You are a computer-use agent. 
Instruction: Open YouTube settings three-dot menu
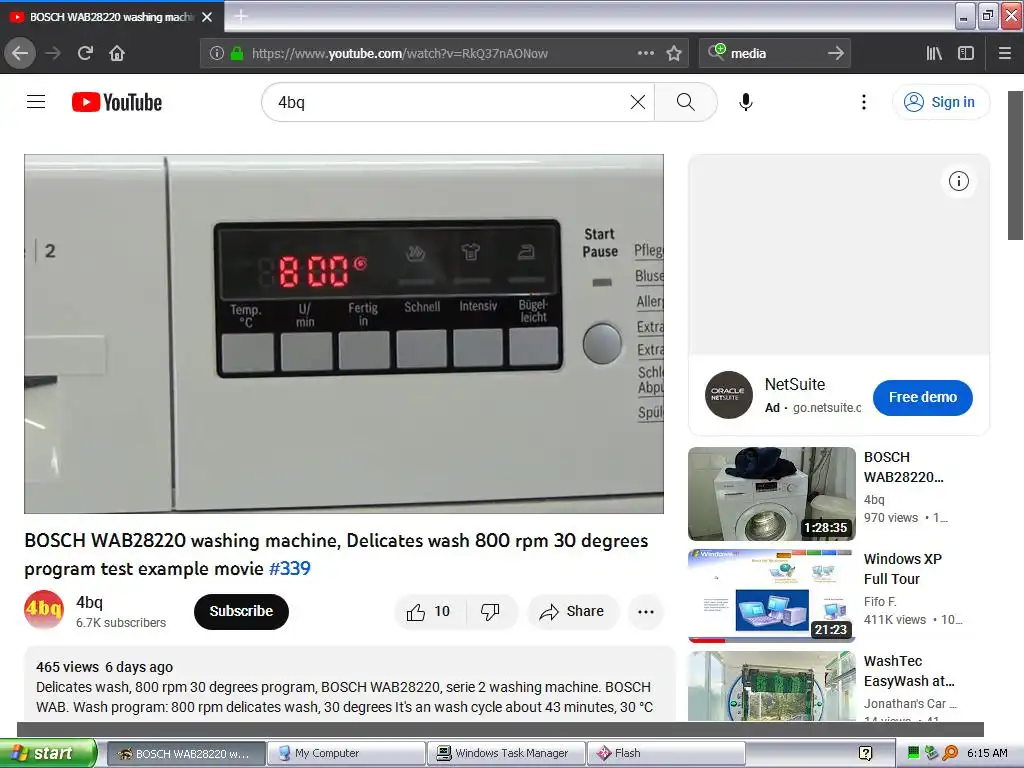[x=863, y=102]
